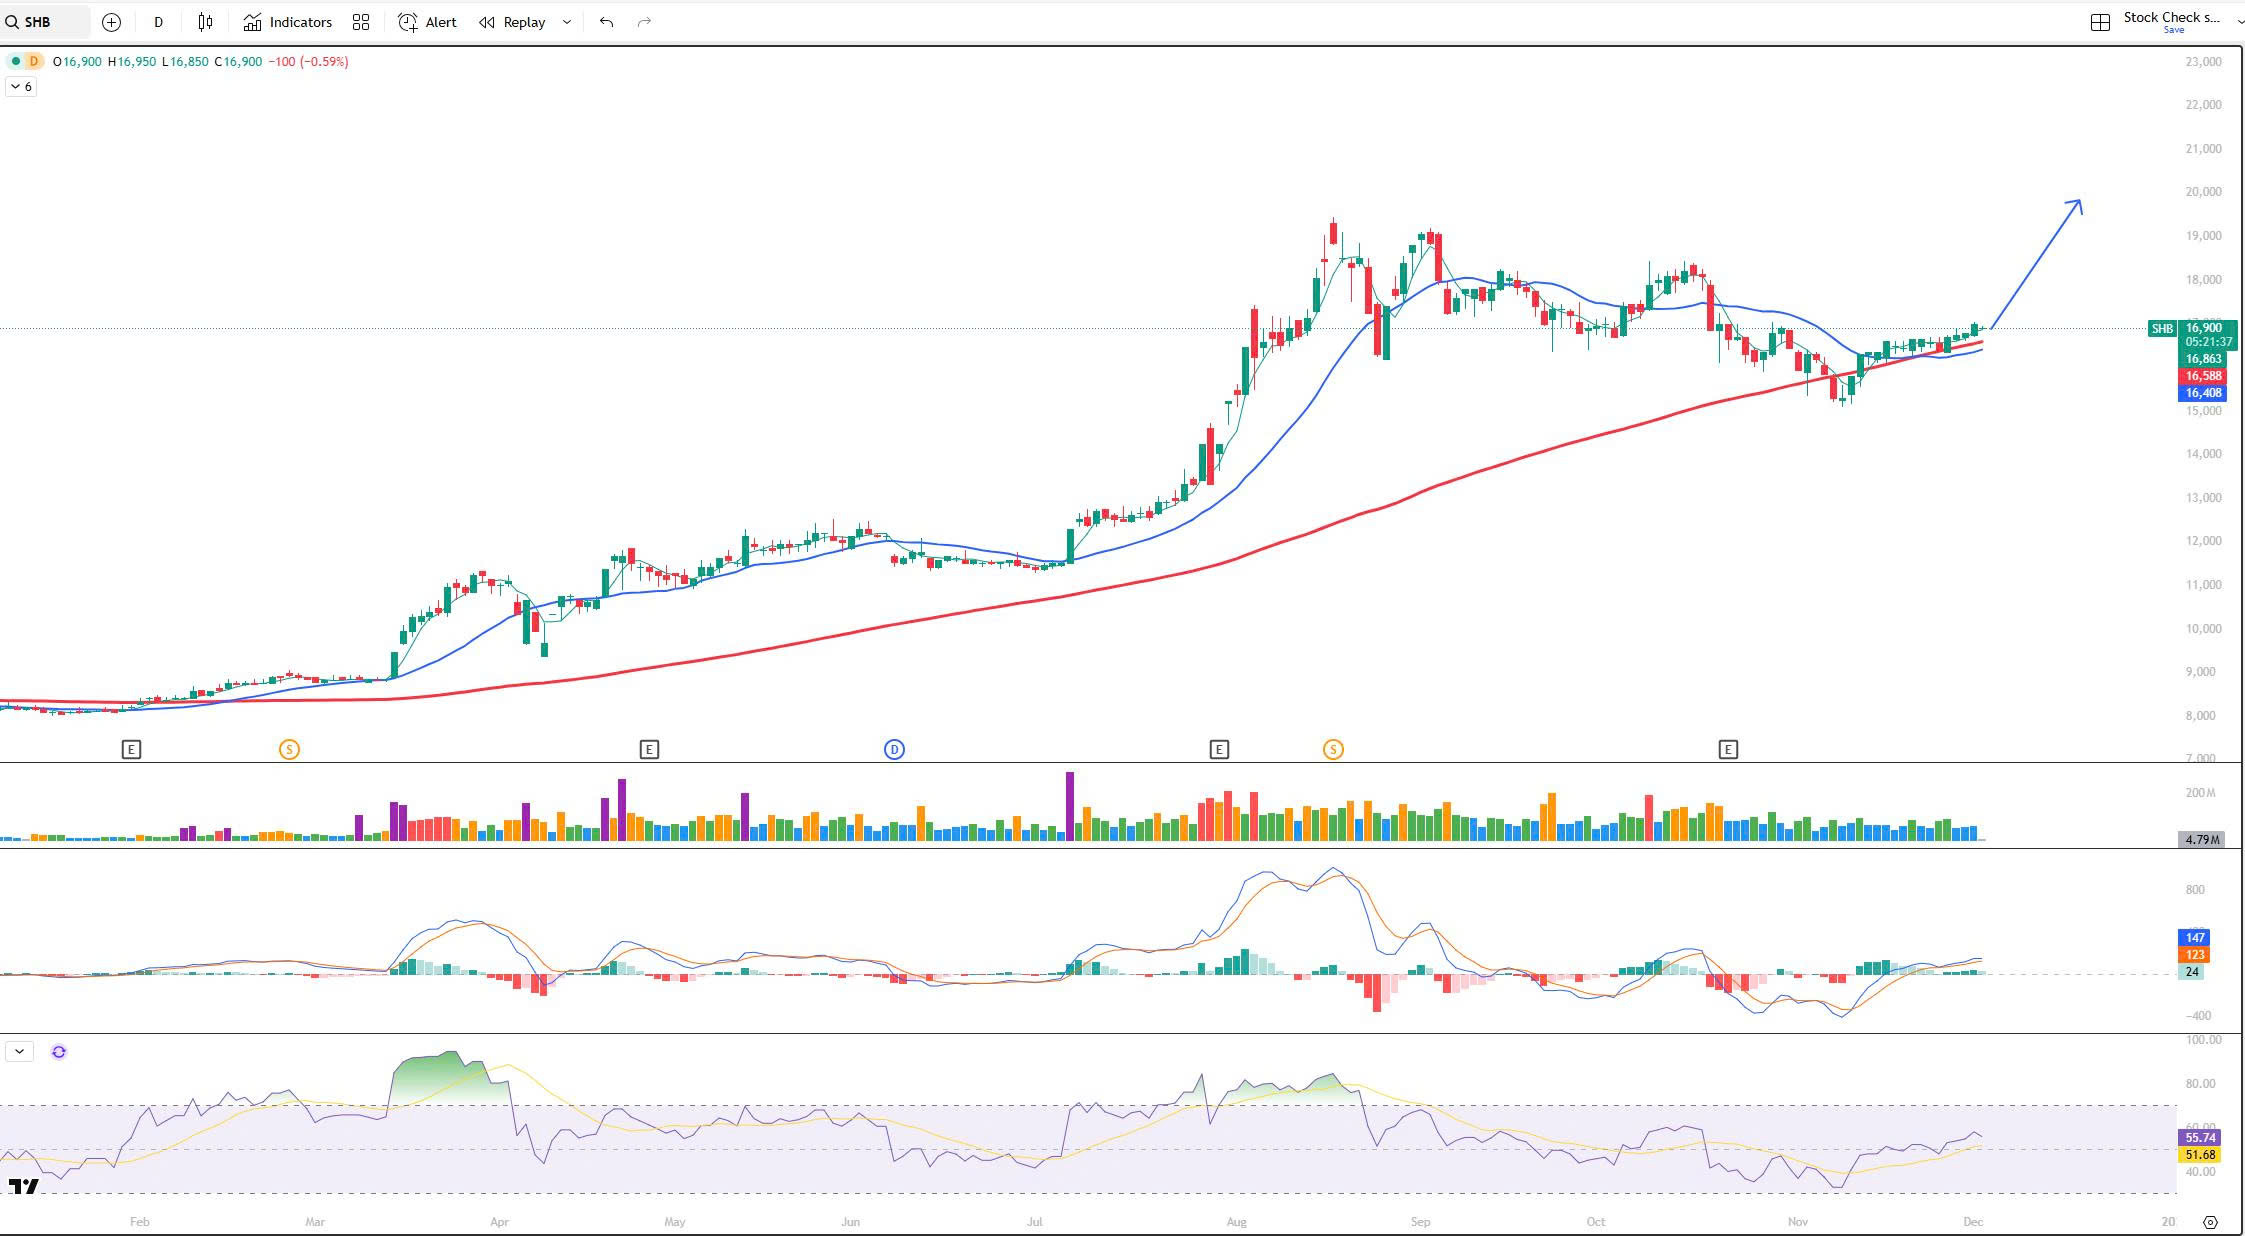This screenshot has width=2245, height=1236.
Task: Expand the Replay options chevron
Action: (x=567, y=22)
